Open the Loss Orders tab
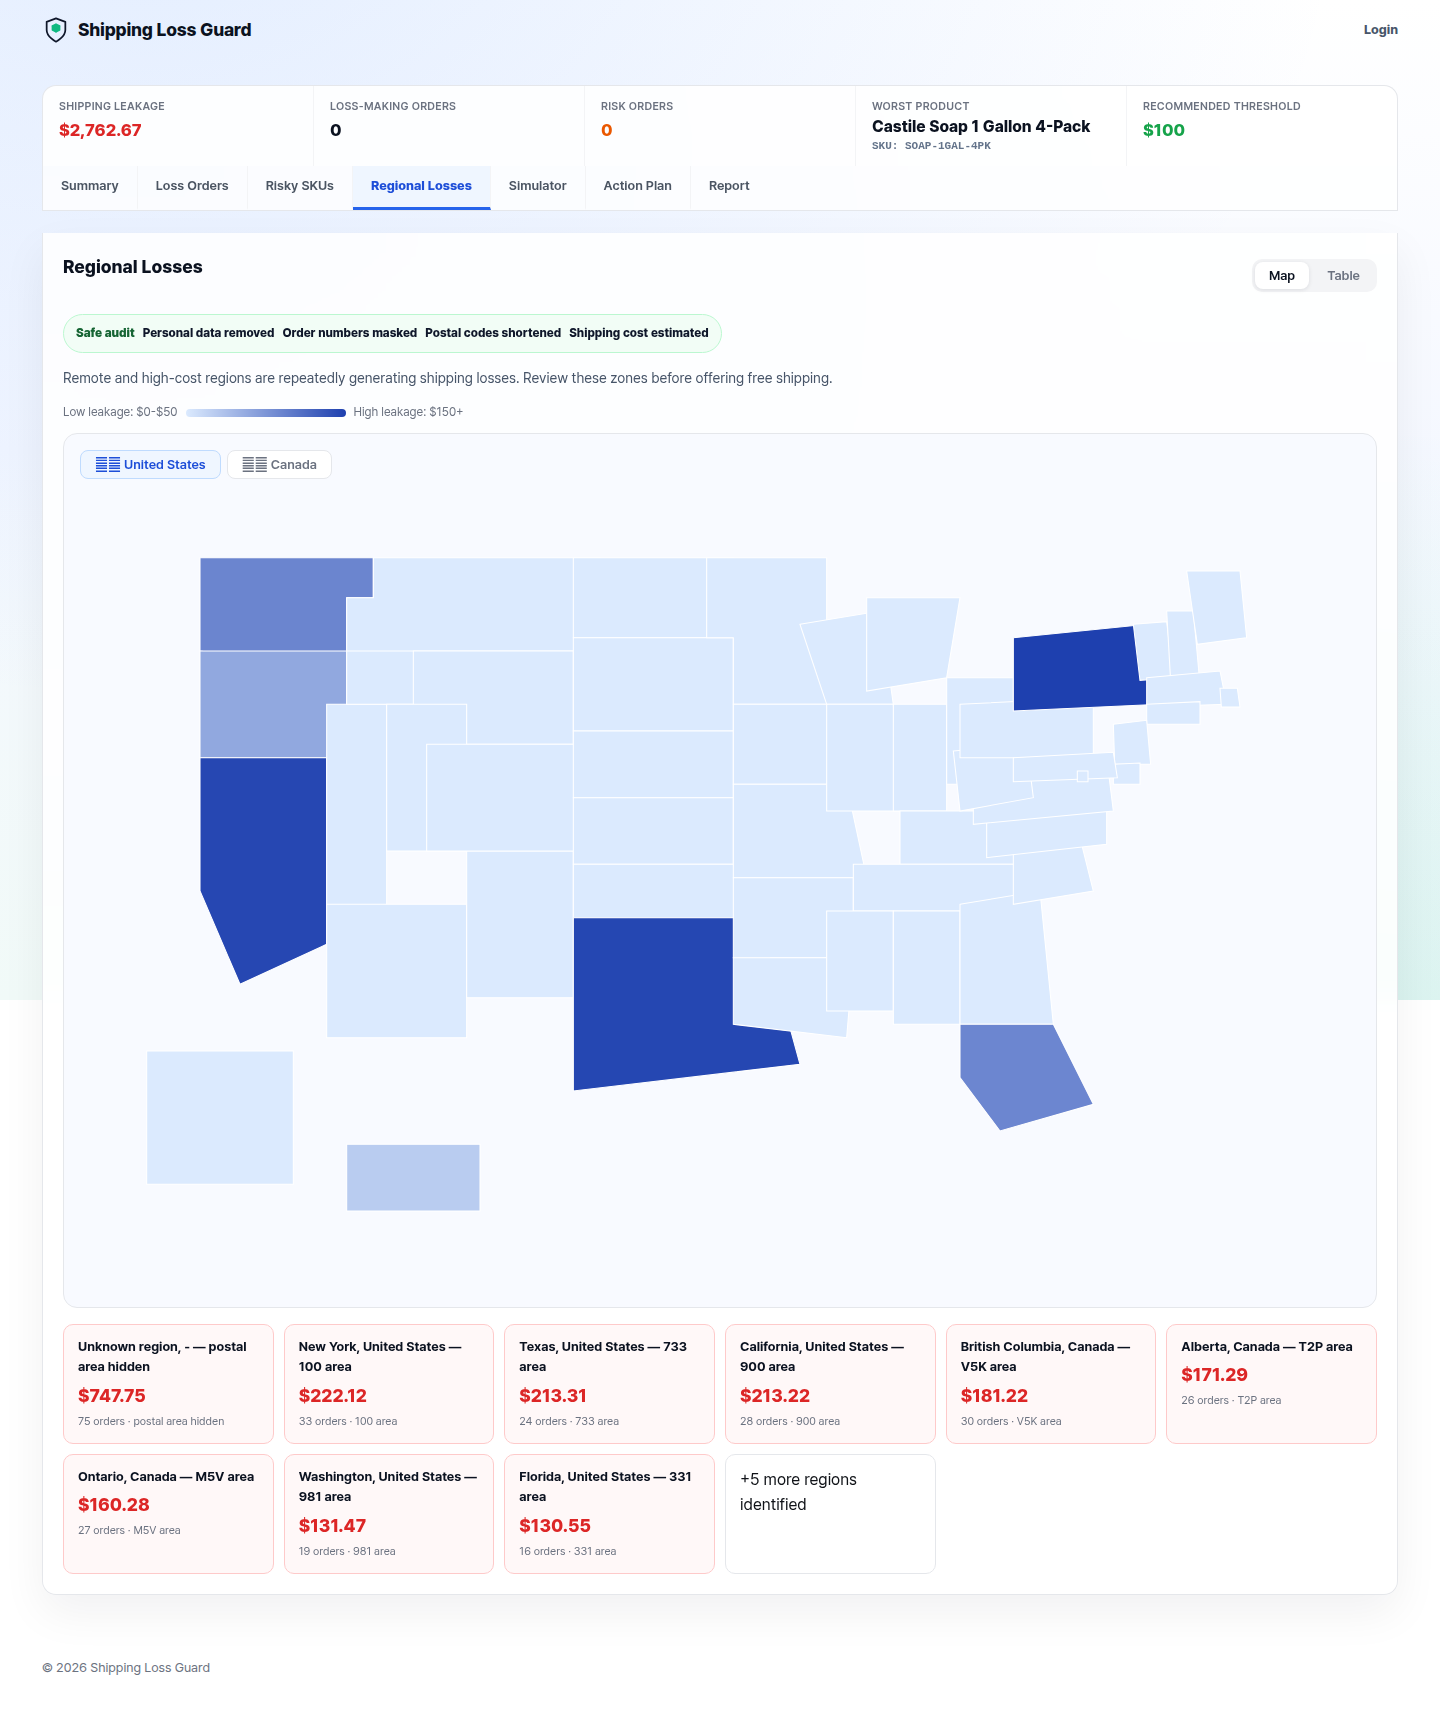This screenshot has width=1440, height=1719. click(x=192, y=186)
